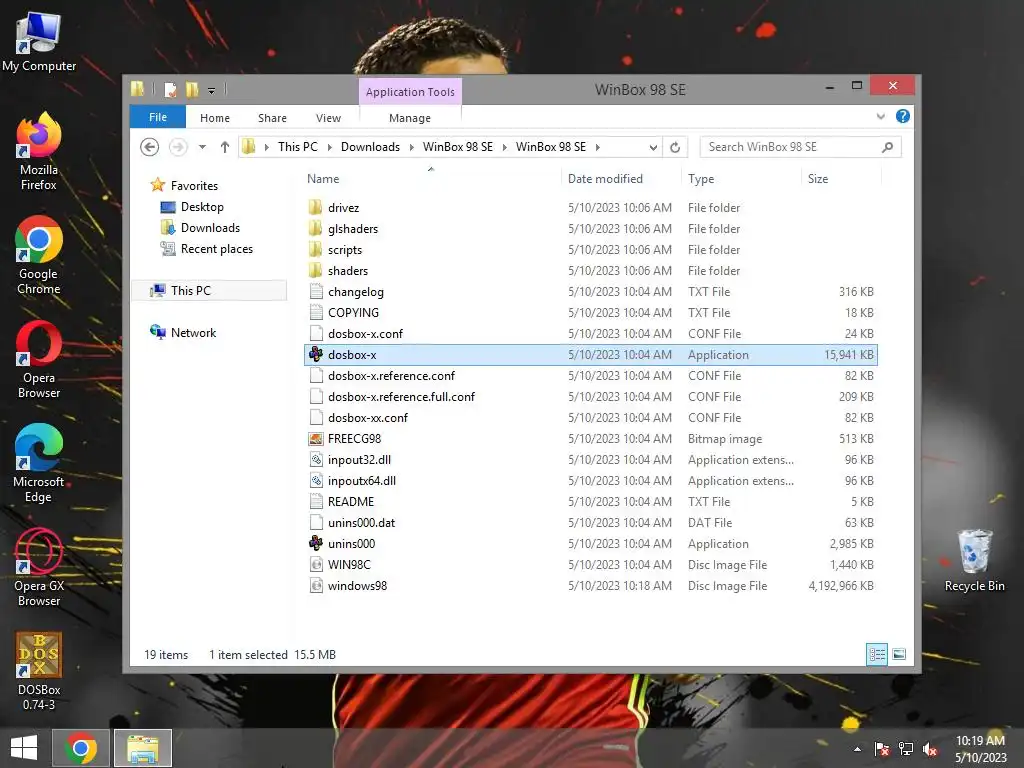The height and width of the screenshot is (768, 1024).
Task: Switch to Details view button
Action: (x=877, y=654)
